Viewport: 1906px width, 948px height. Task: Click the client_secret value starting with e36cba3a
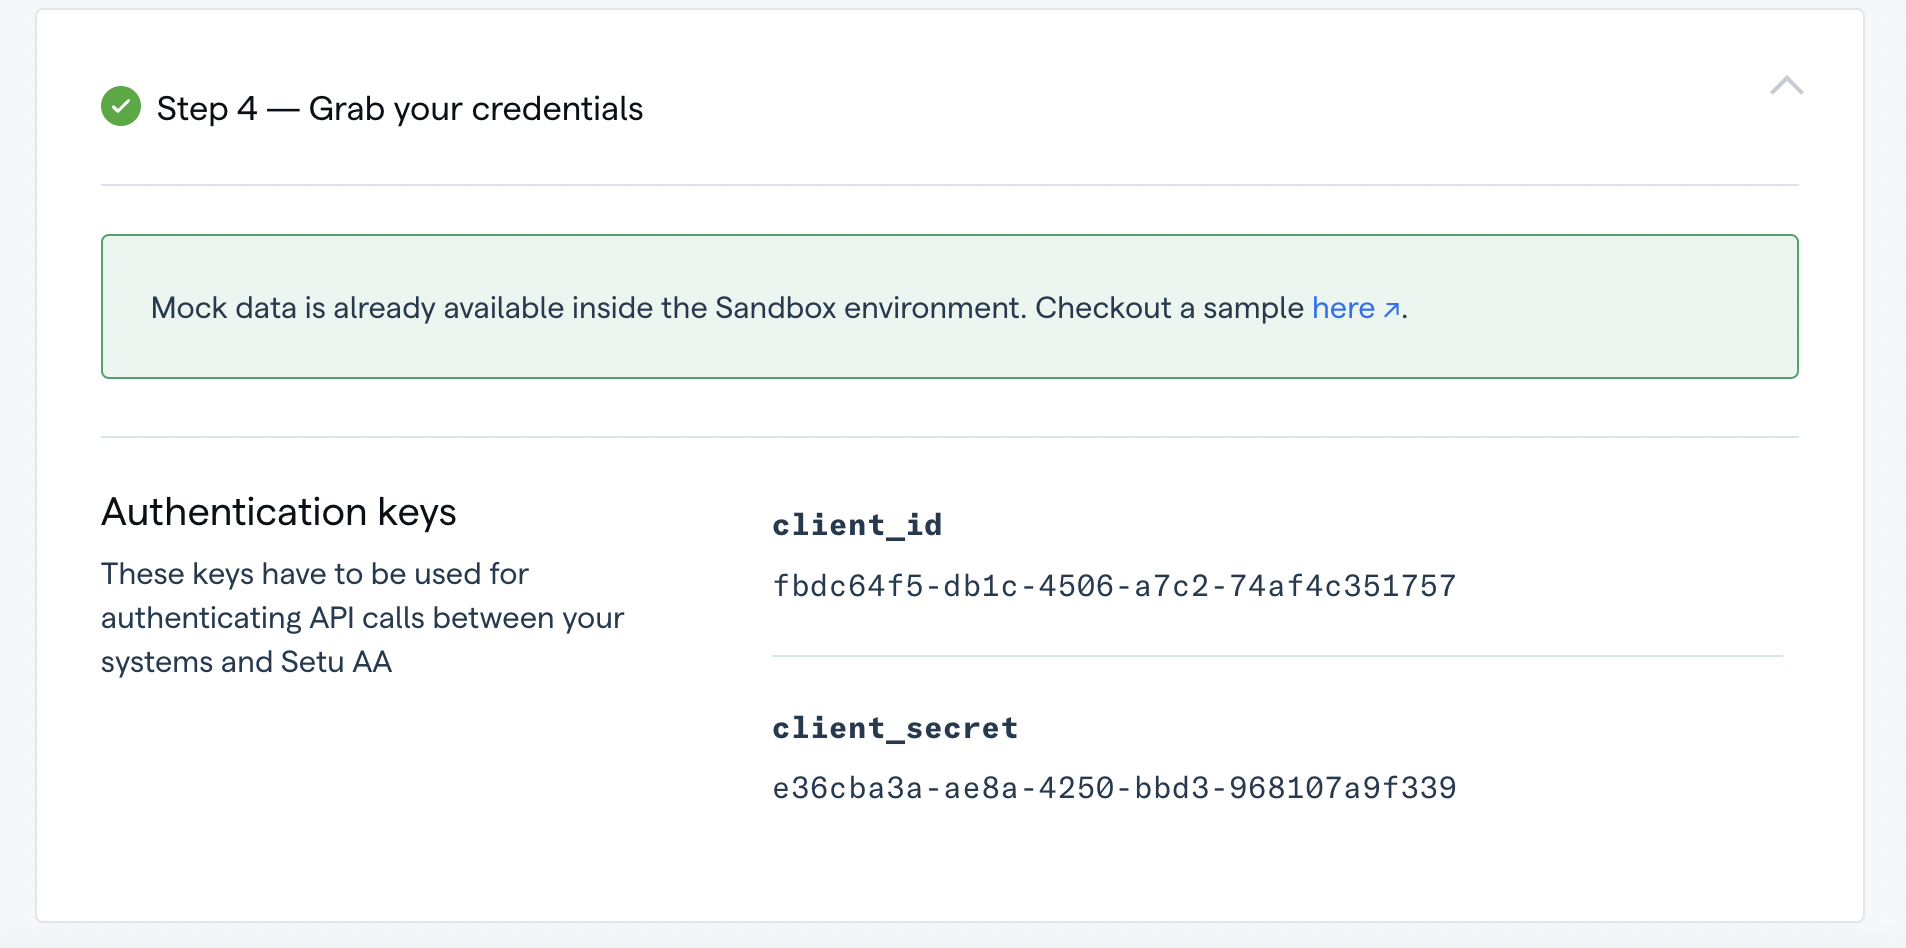1113,788
